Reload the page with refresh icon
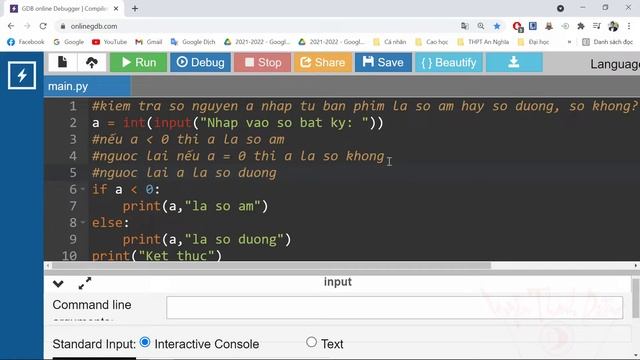Viewport: 640px width, 360px height. coord(43,26)
